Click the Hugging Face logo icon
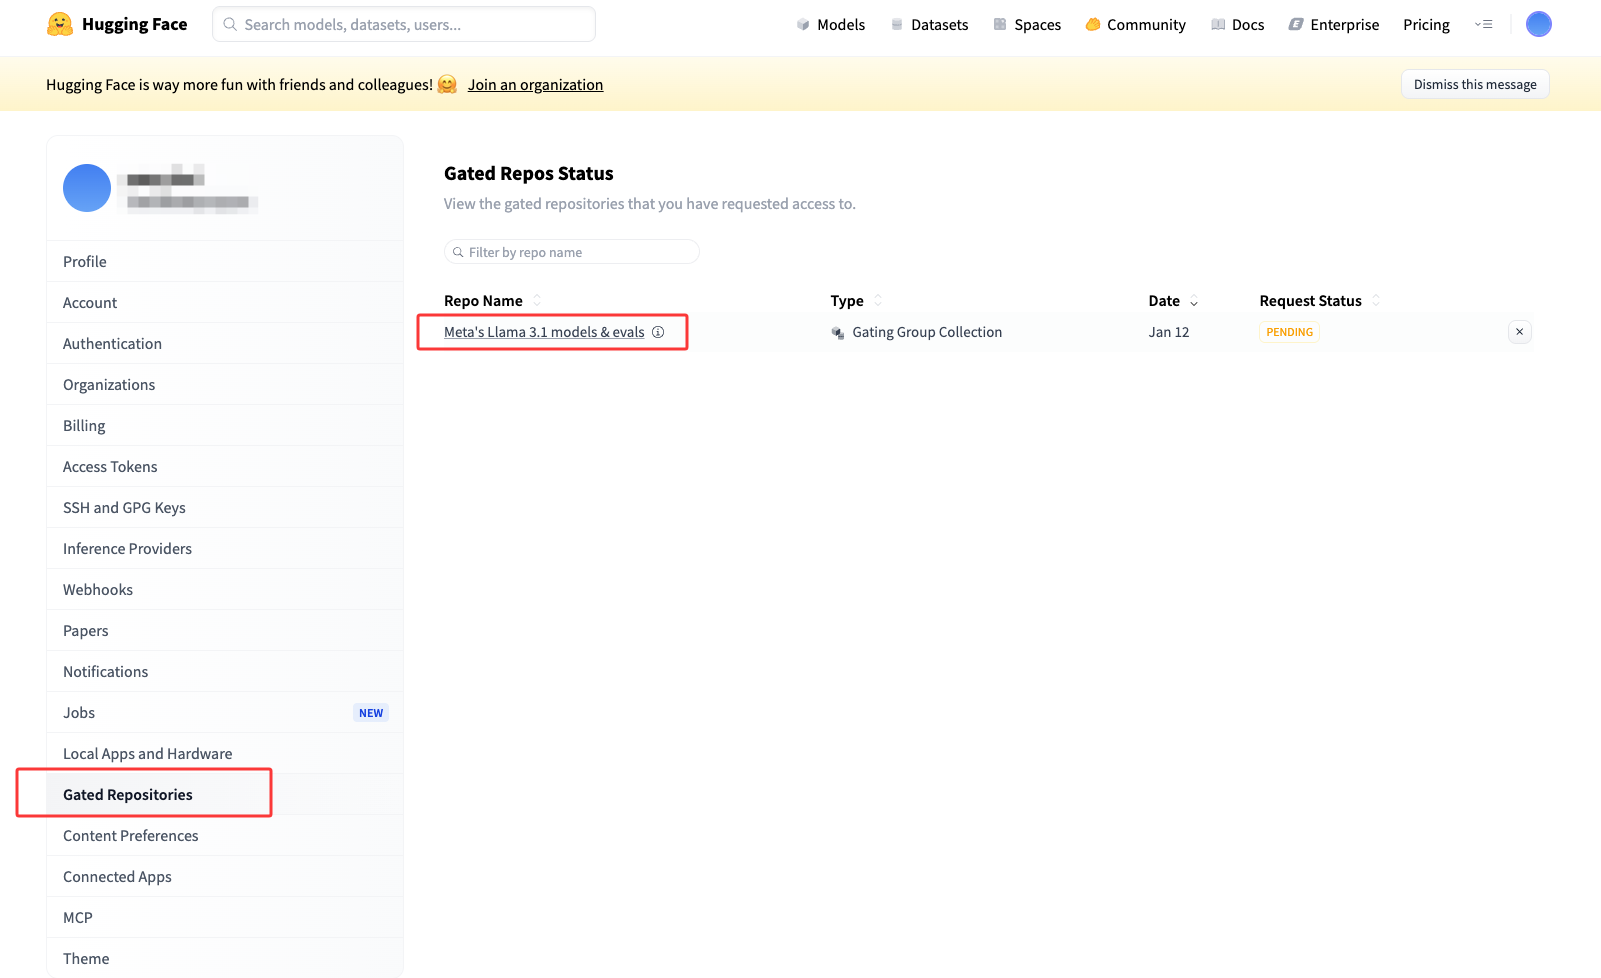 [60, 24]
